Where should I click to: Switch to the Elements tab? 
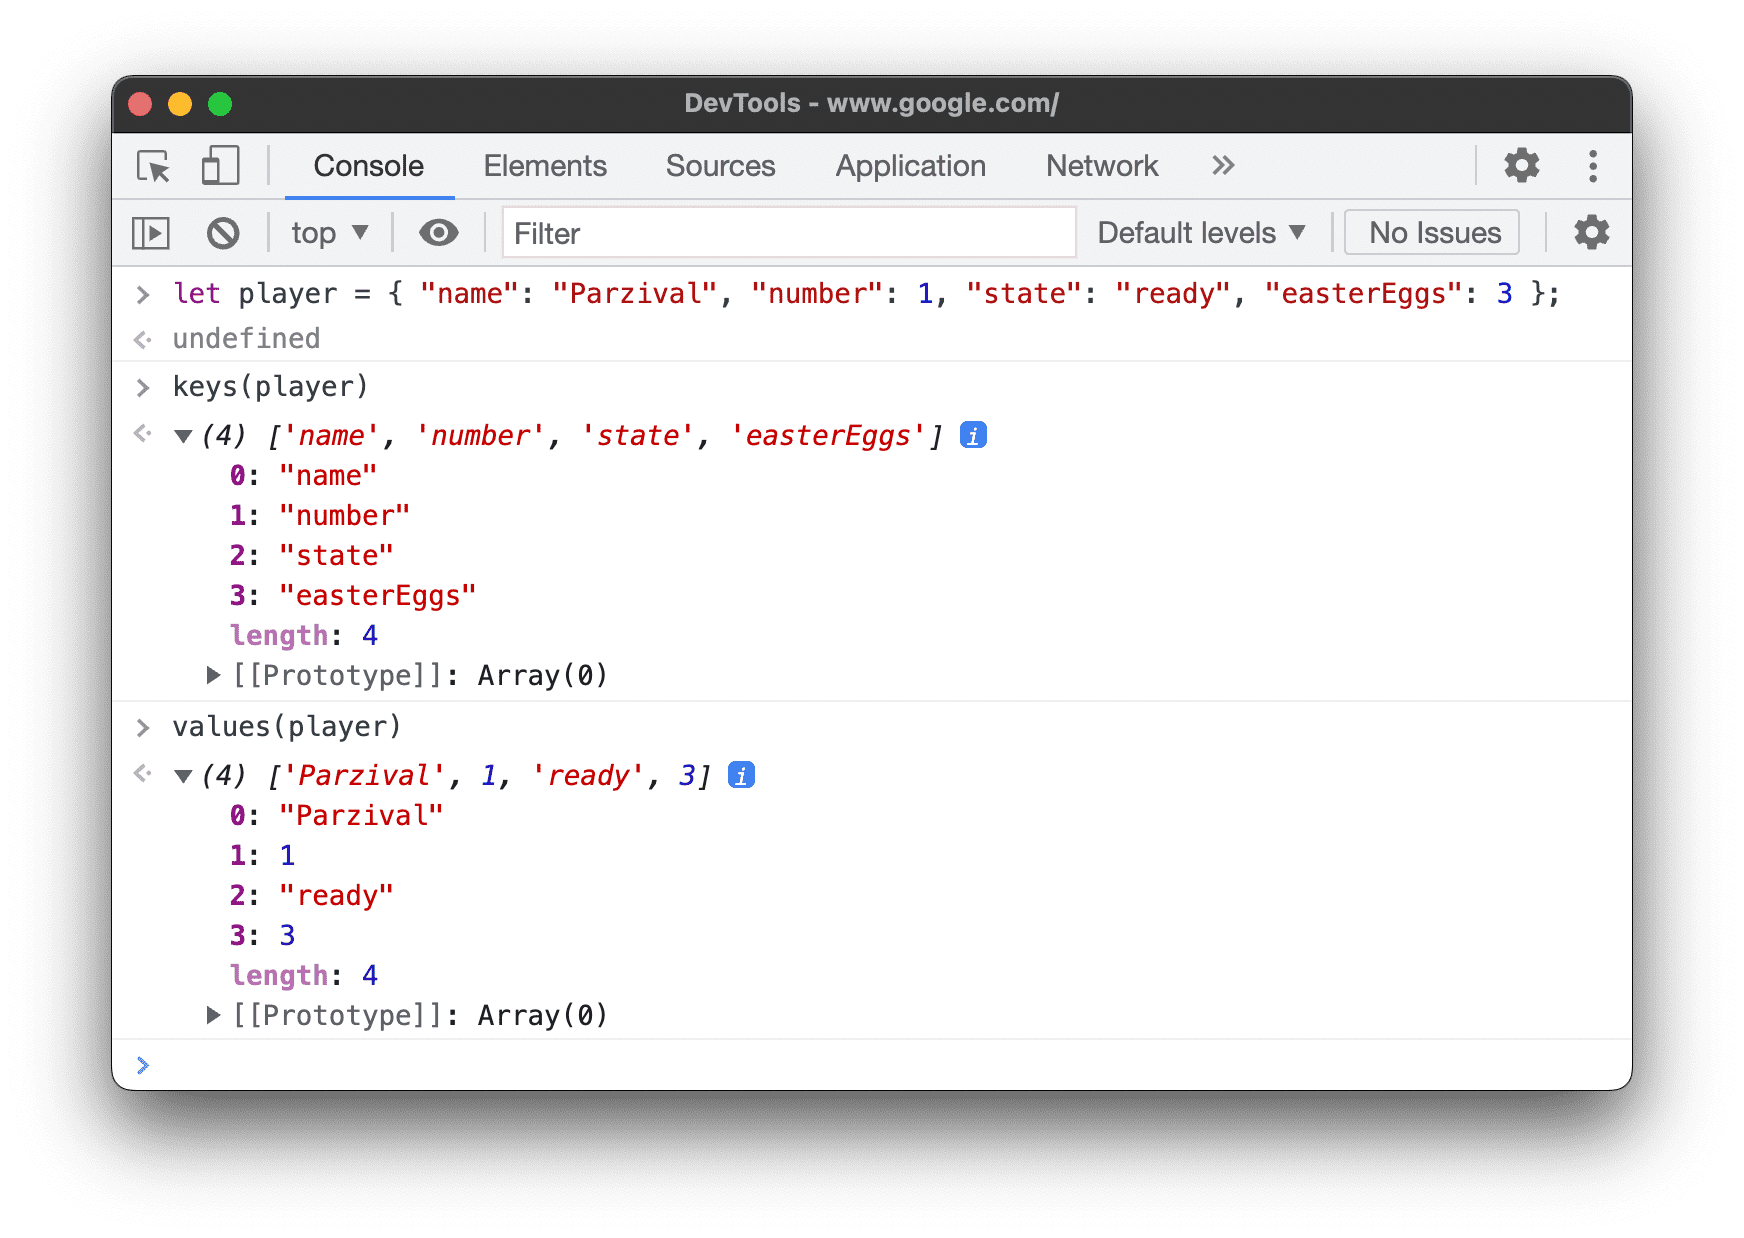coord(545,166)
